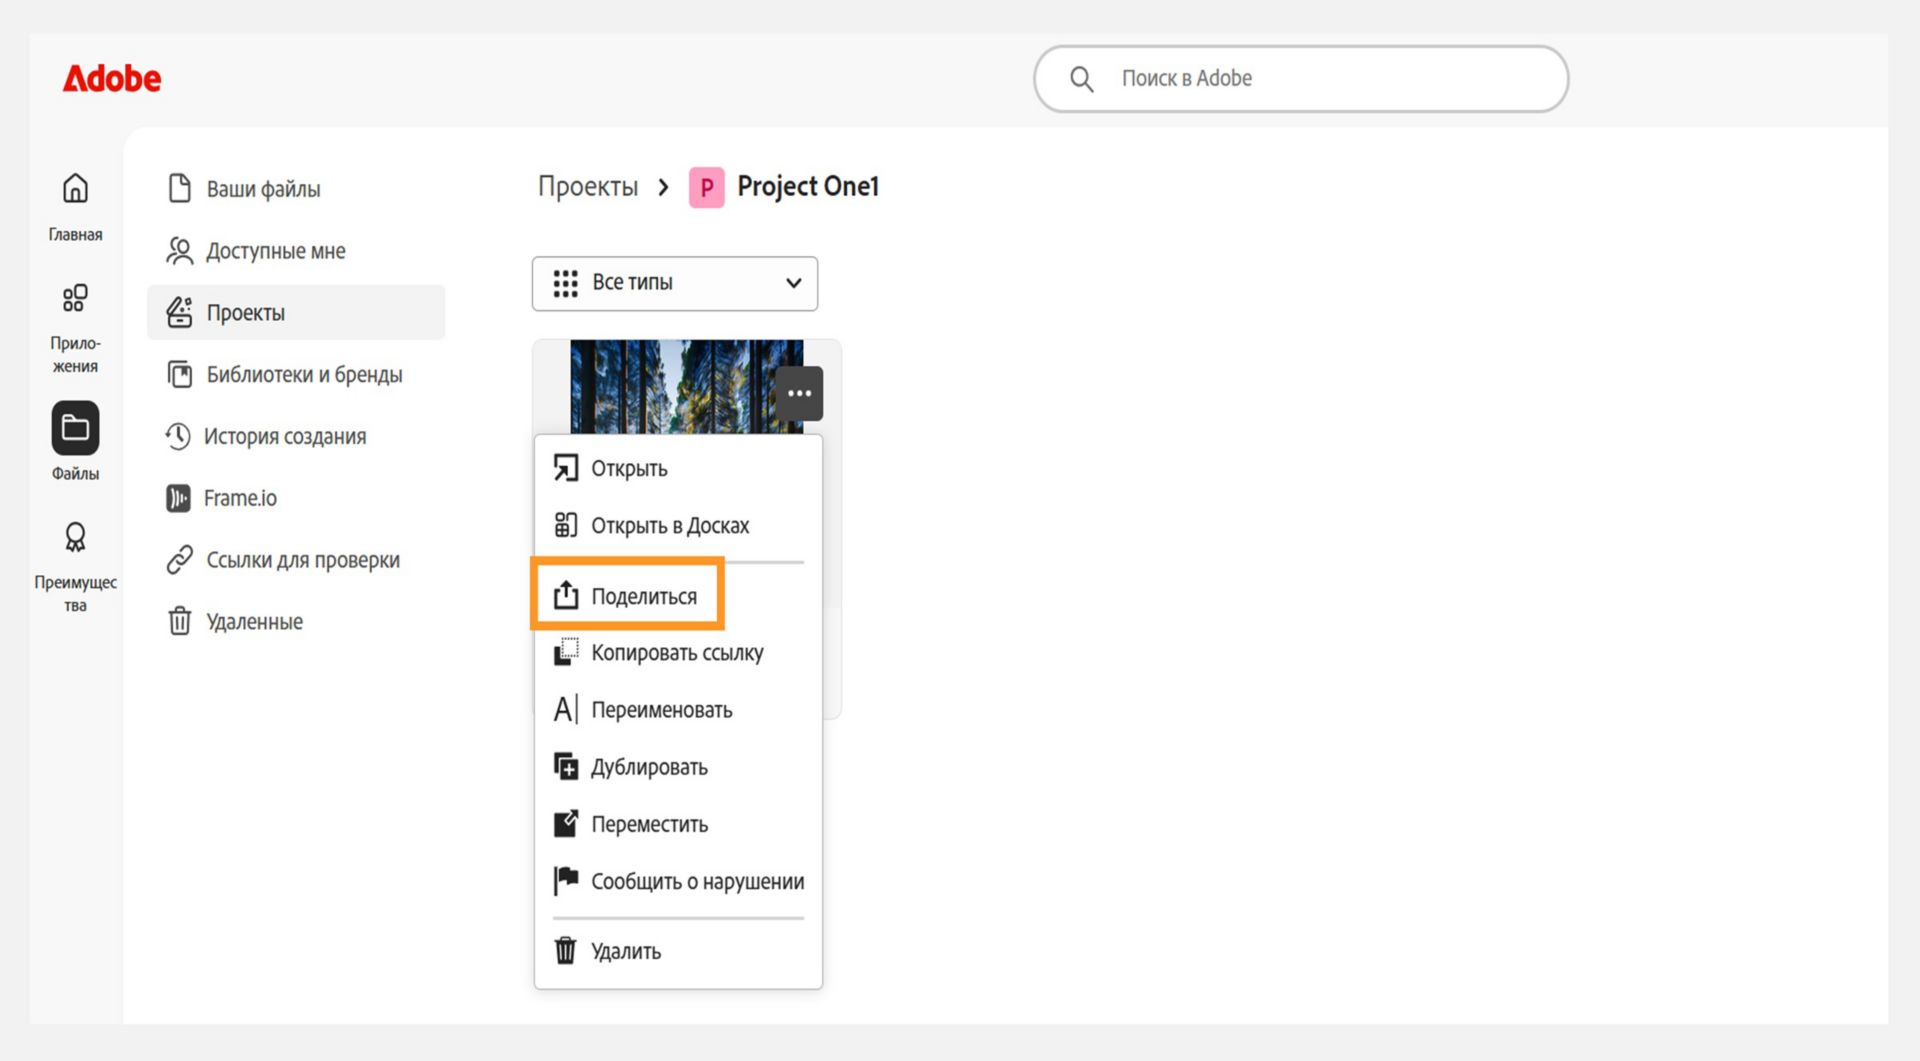Open Ваши файлы section

(x=296, y=188)
